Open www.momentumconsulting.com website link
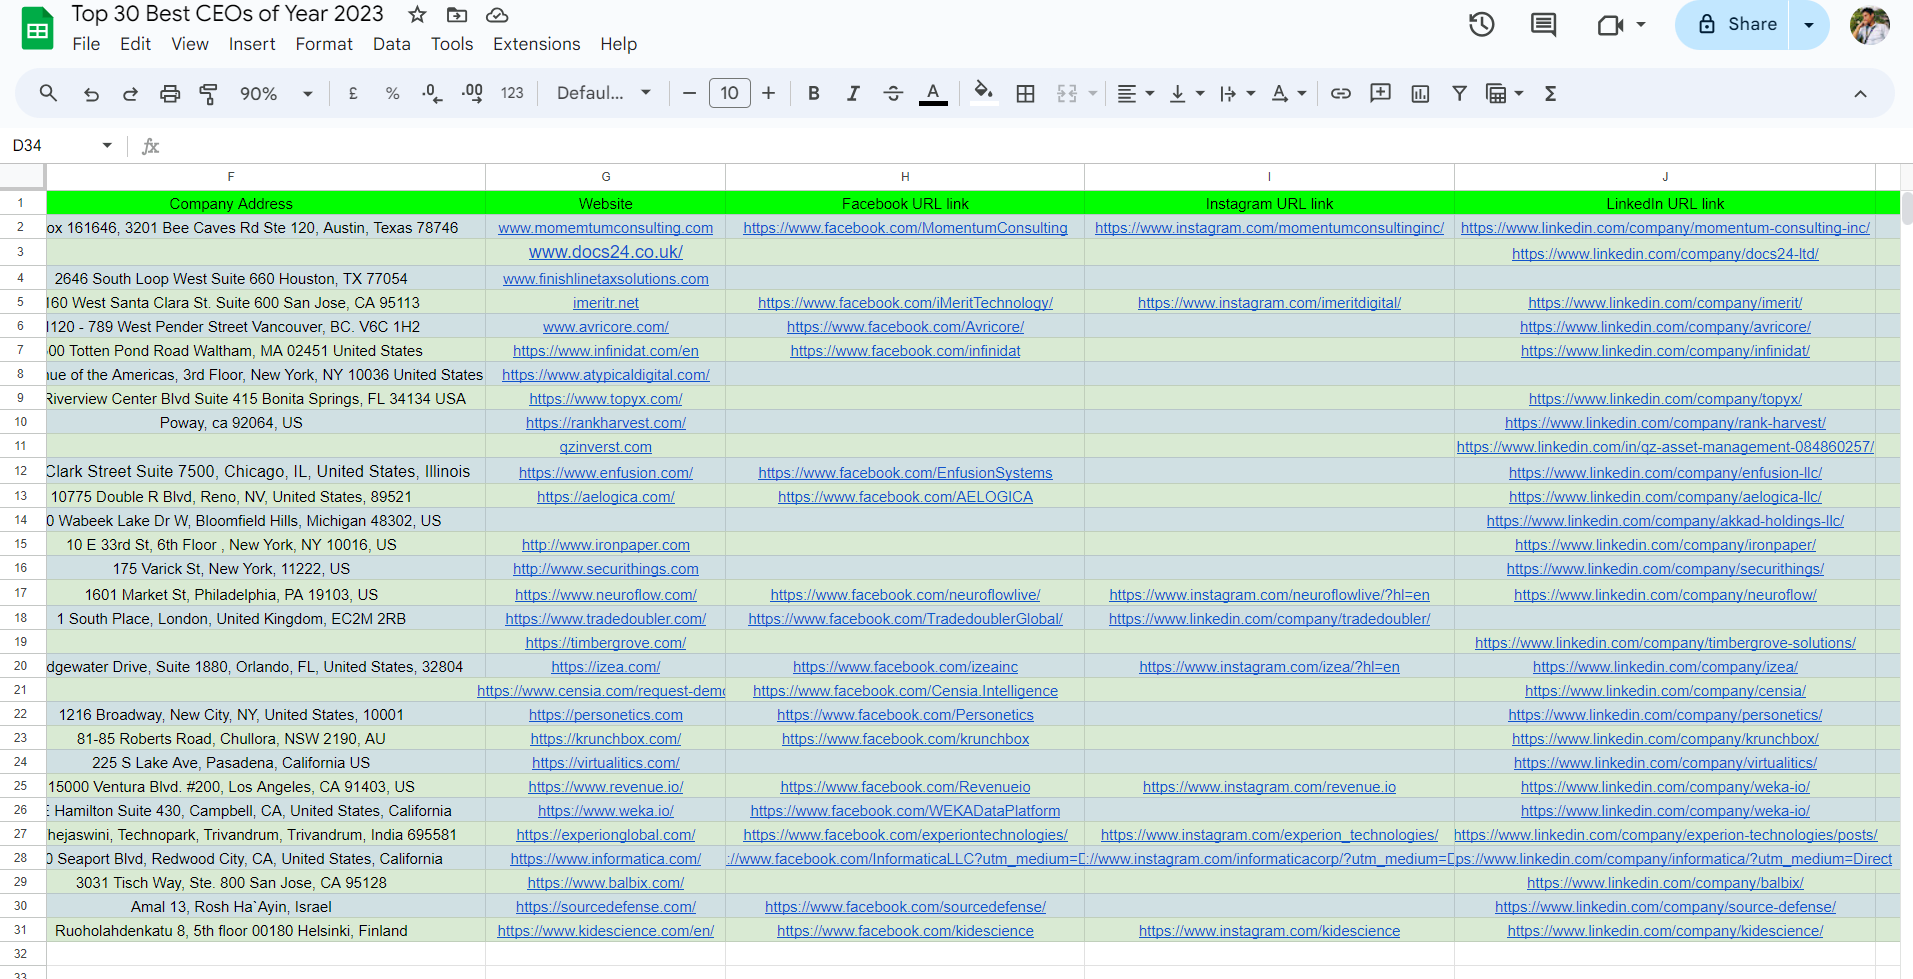The image size is (1913, 979). [606, 228]
